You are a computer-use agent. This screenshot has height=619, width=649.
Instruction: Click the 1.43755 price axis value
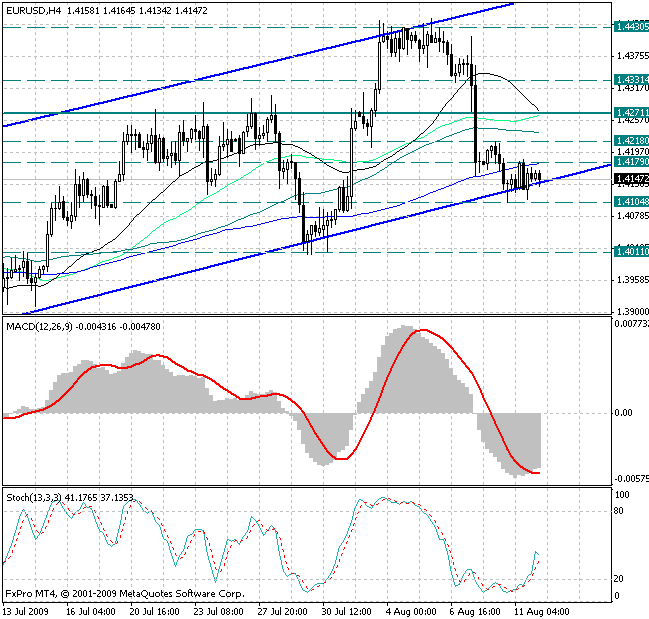coord(632,56)
